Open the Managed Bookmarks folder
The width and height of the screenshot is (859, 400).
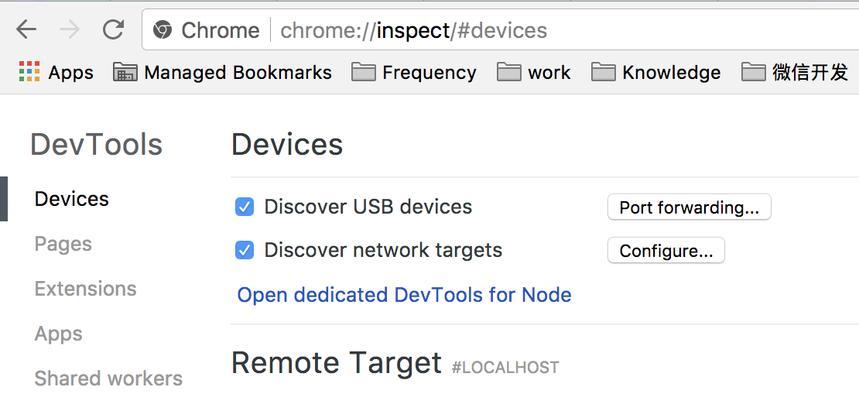click(x=222, y=72)
